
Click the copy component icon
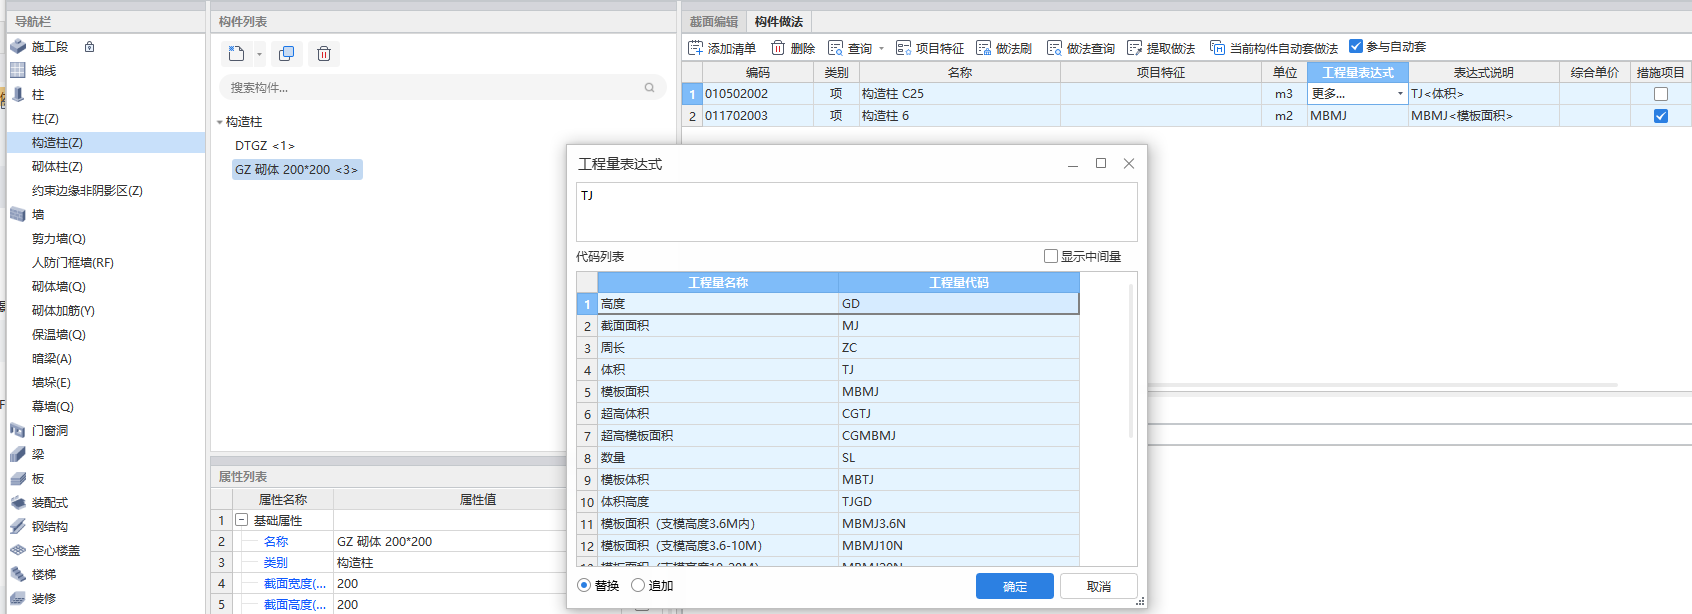[287, 54]
